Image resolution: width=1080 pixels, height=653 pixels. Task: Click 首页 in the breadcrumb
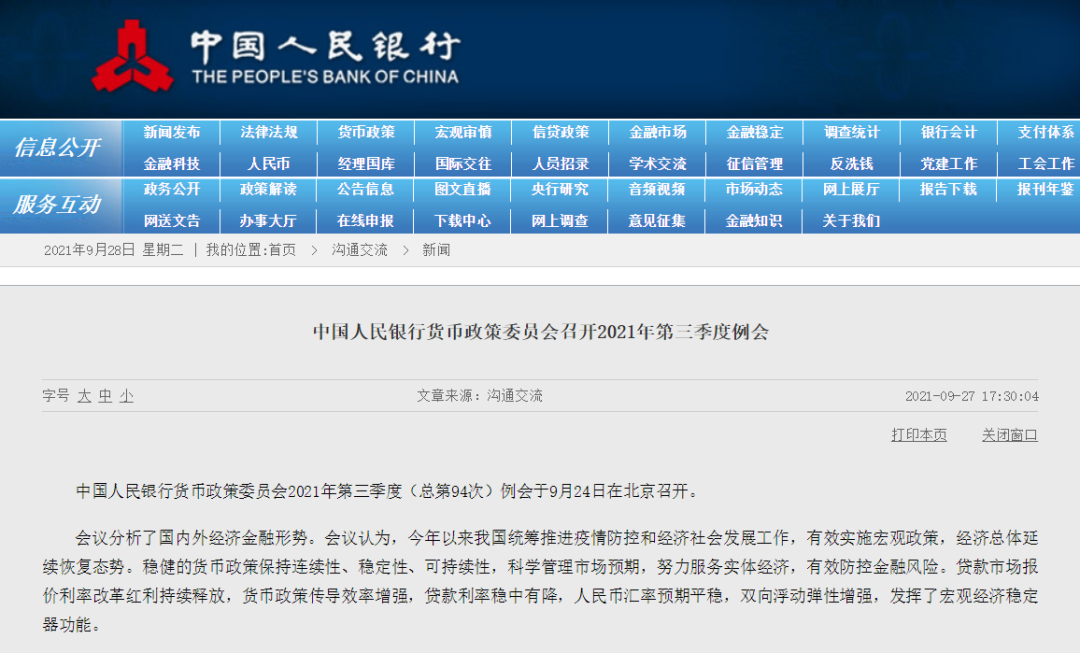tap(282, 250)
